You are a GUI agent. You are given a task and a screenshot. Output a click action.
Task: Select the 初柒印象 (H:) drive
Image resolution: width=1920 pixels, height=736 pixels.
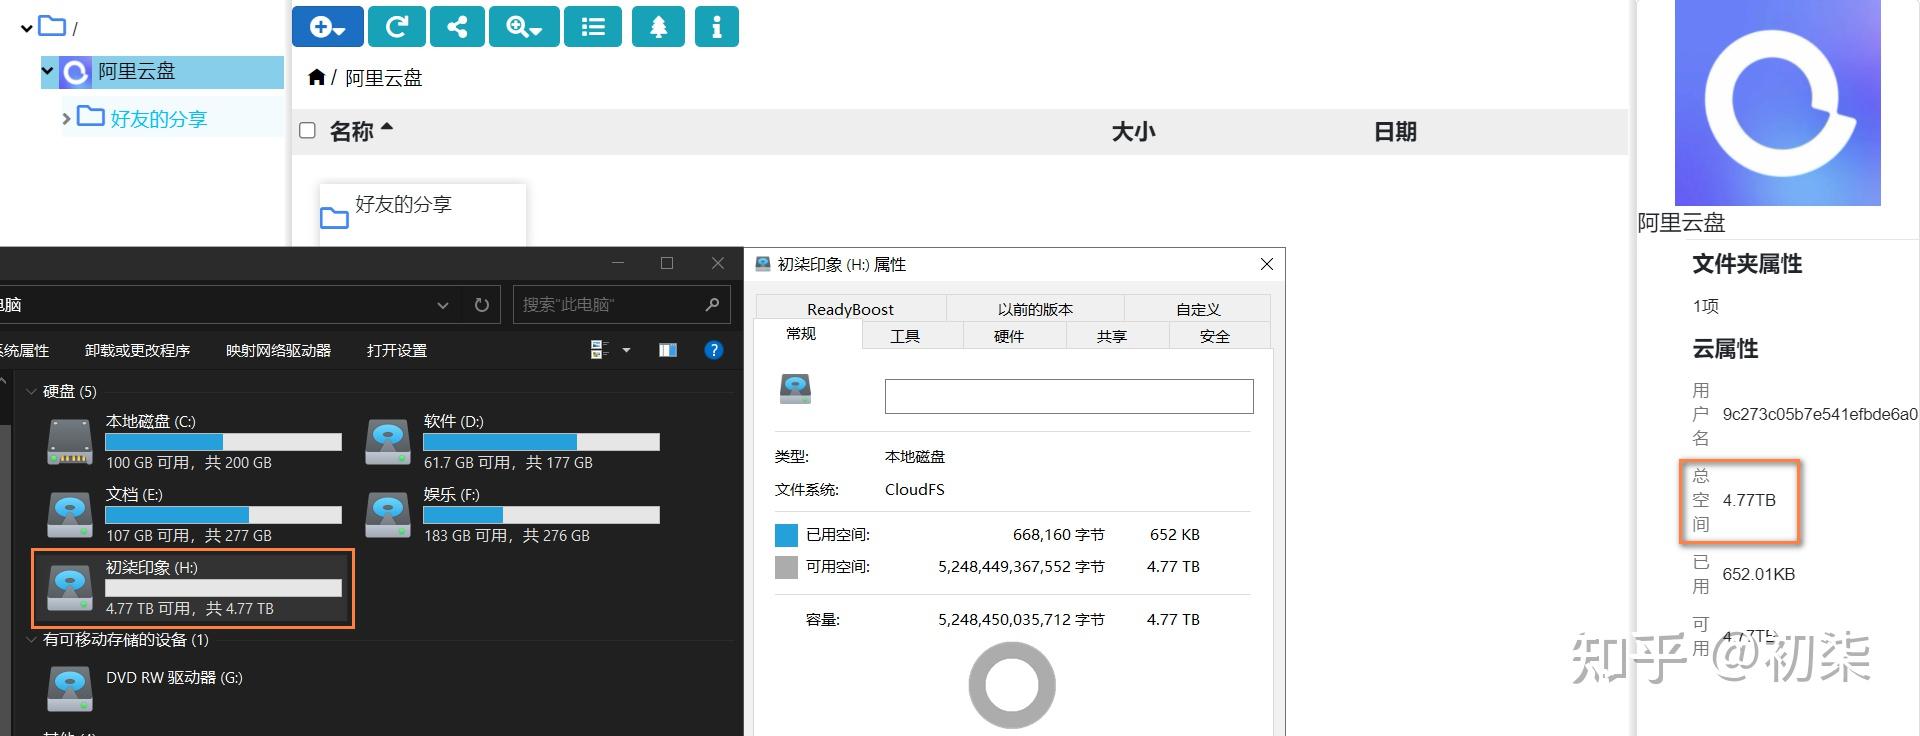[x=193, y=588]
